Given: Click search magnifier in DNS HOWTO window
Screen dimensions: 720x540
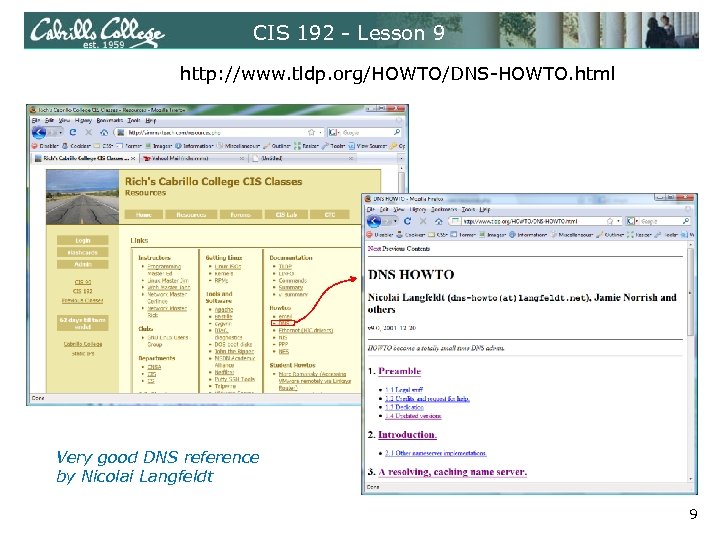Looking at the screenshot, I should [686, 221].
